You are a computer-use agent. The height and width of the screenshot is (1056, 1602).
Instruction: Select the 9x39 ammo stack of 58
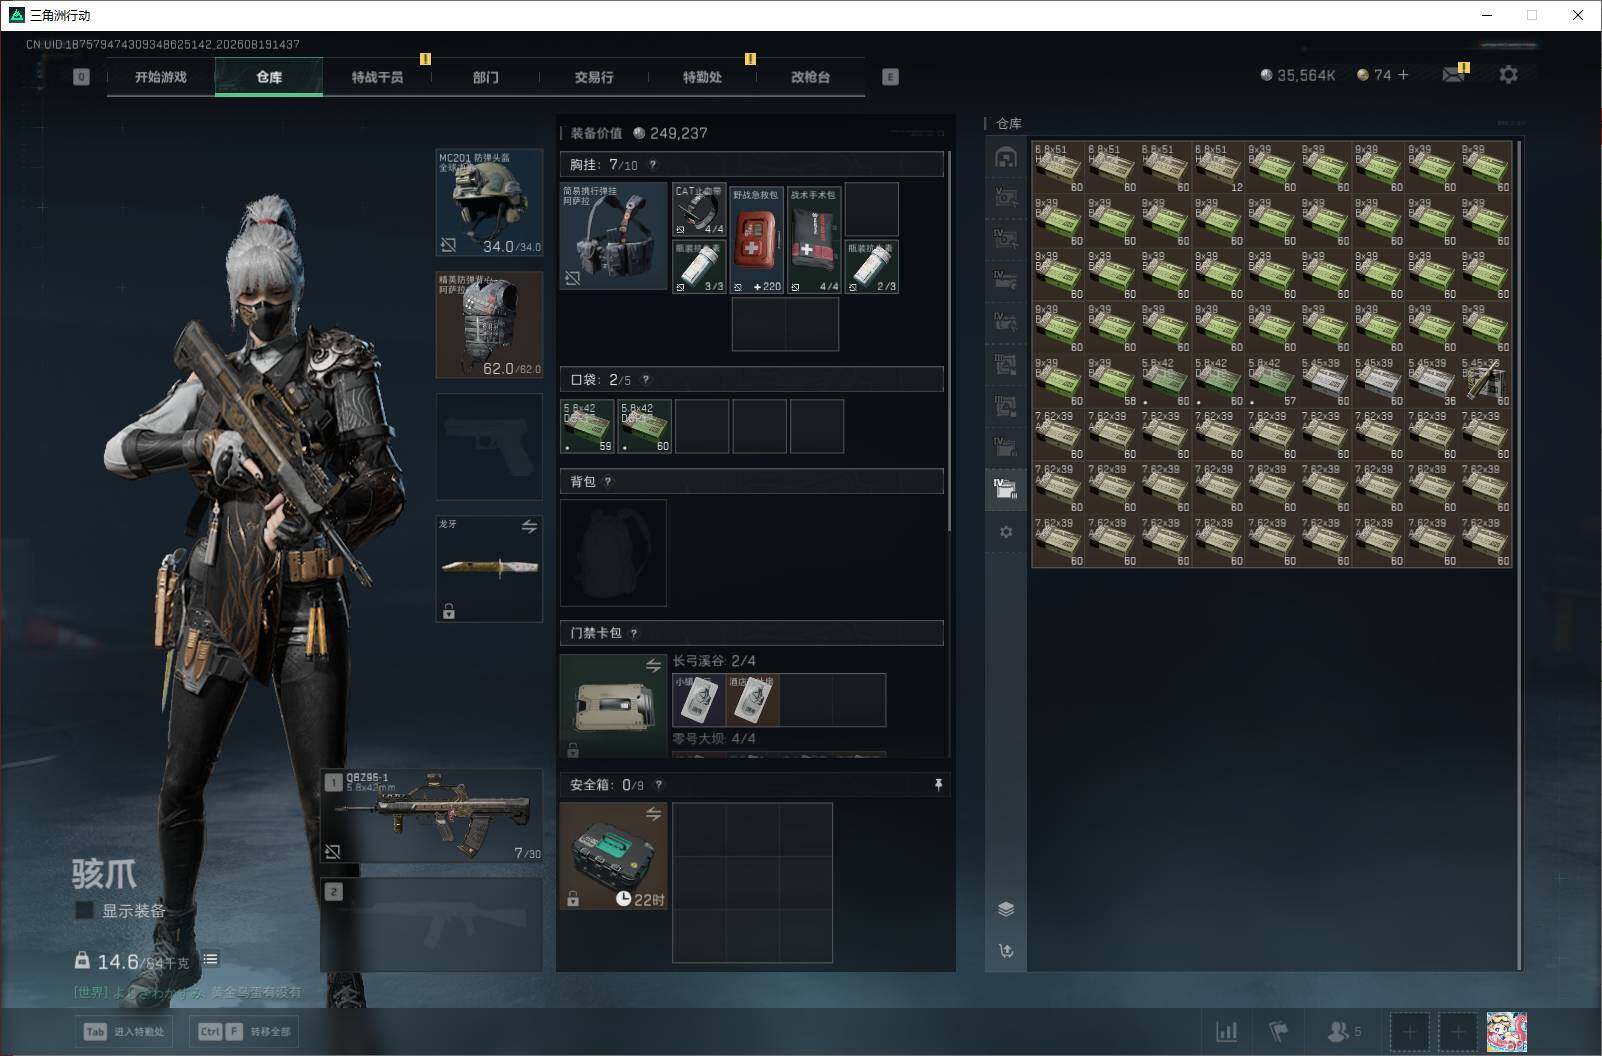point(1112,381)
